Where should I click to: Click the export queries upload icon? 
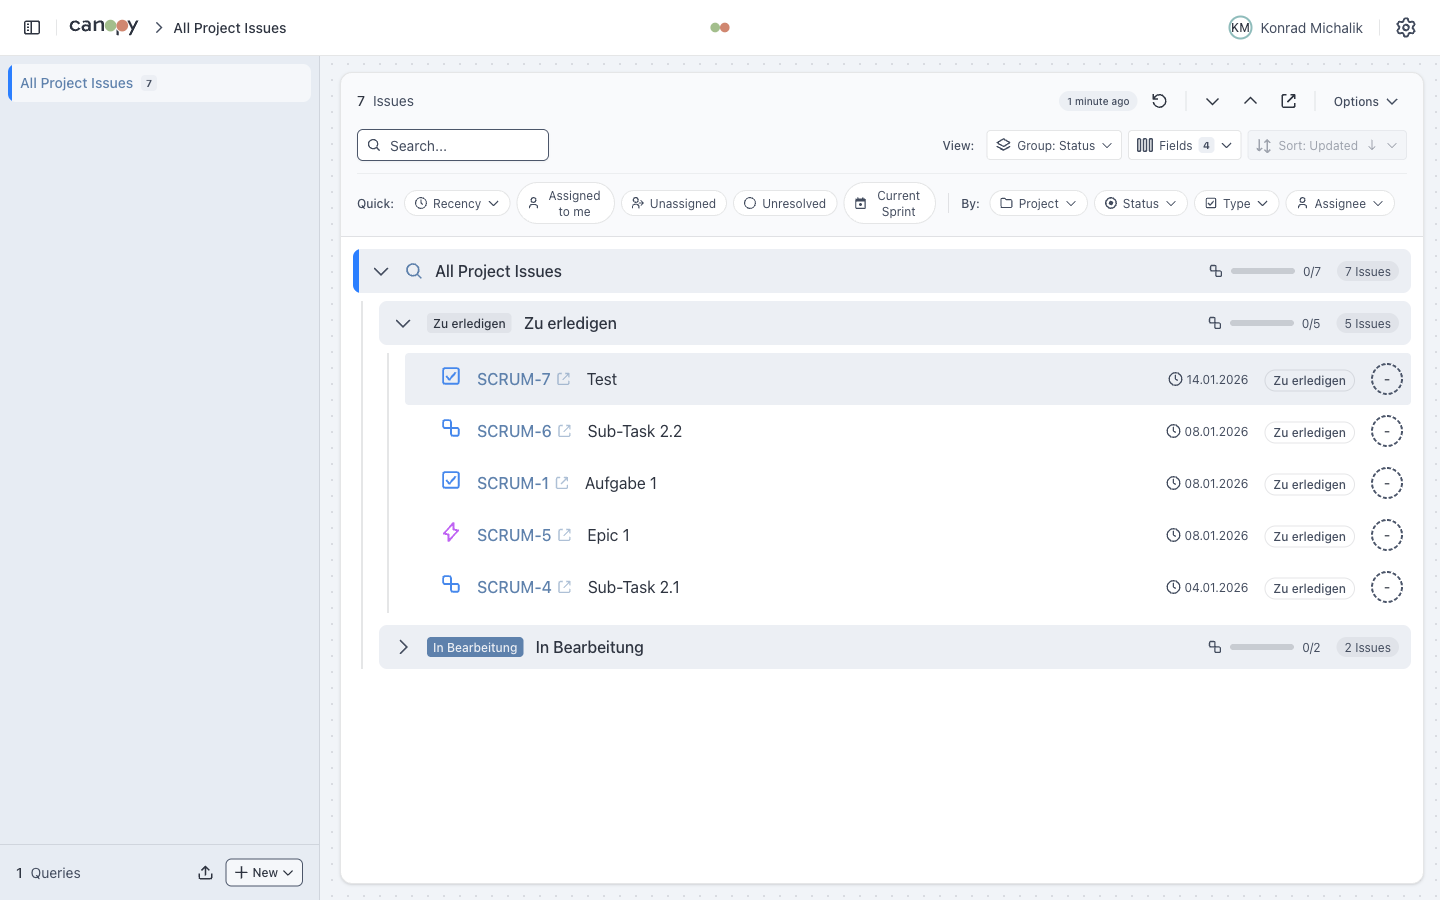205,873
